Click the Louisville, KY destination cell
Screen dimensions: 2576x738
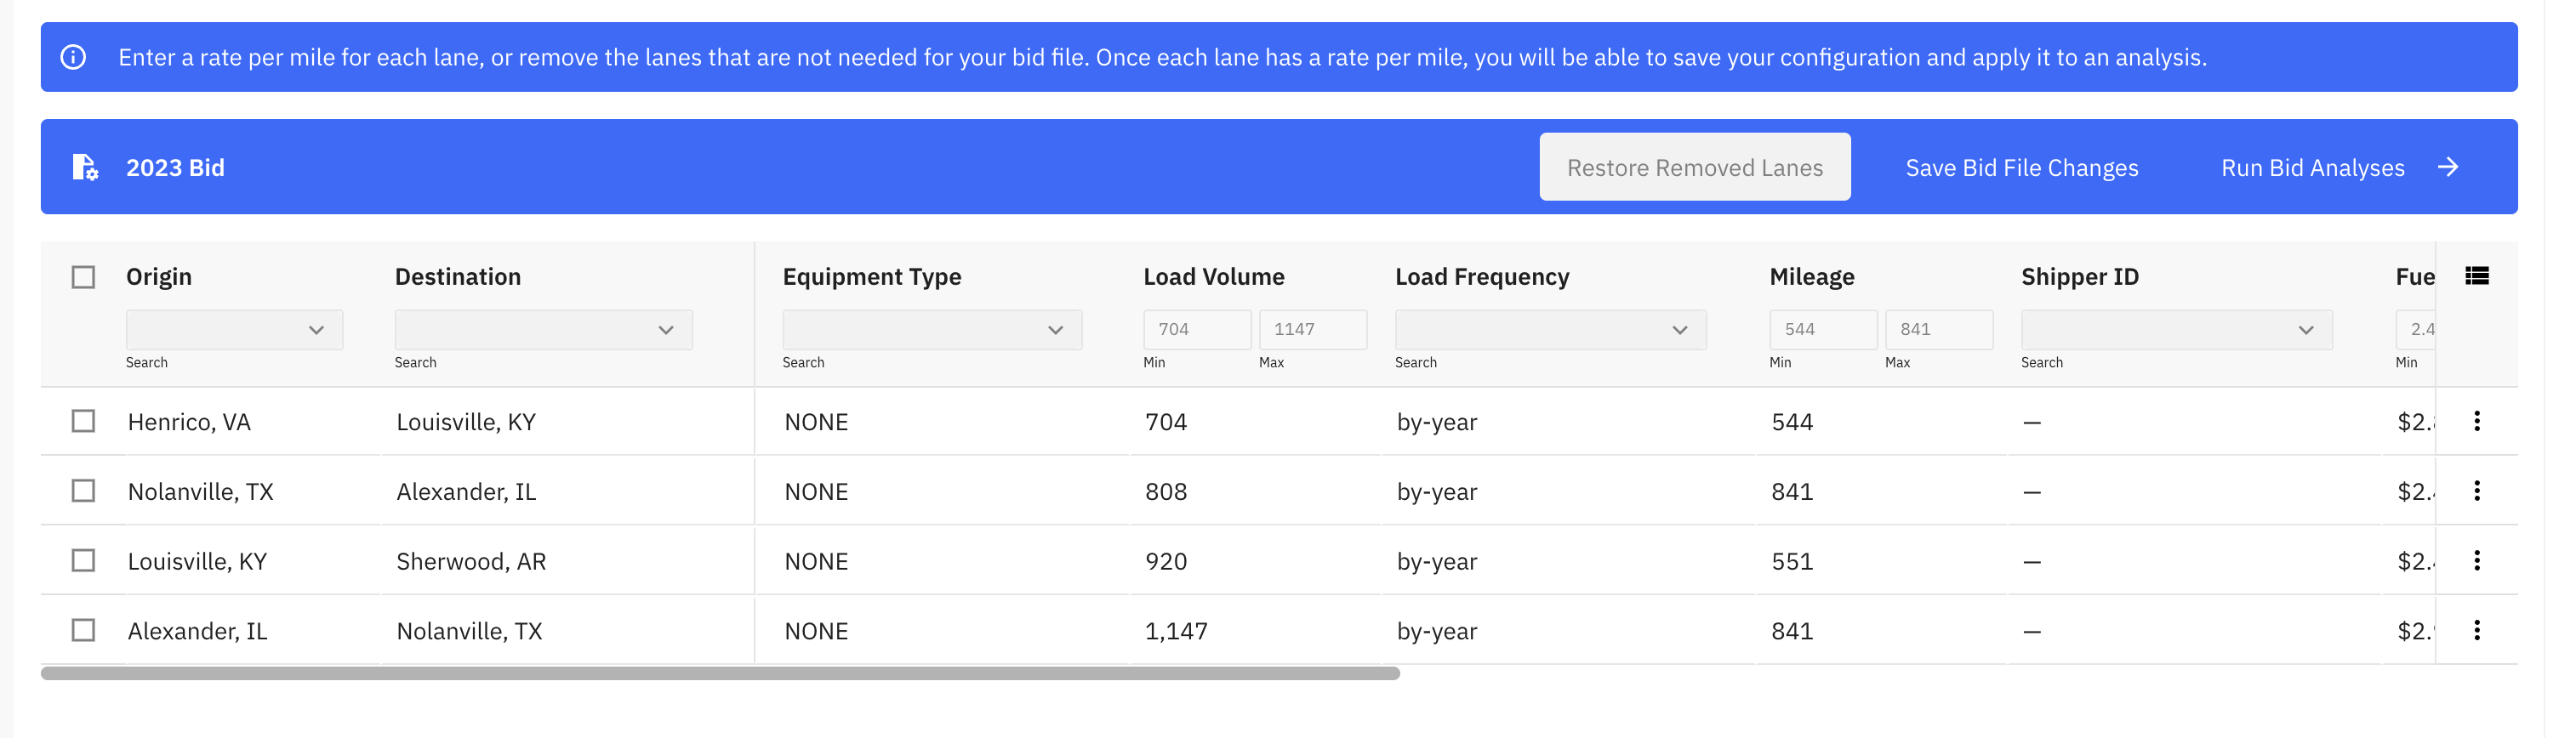tap(466, 422)
